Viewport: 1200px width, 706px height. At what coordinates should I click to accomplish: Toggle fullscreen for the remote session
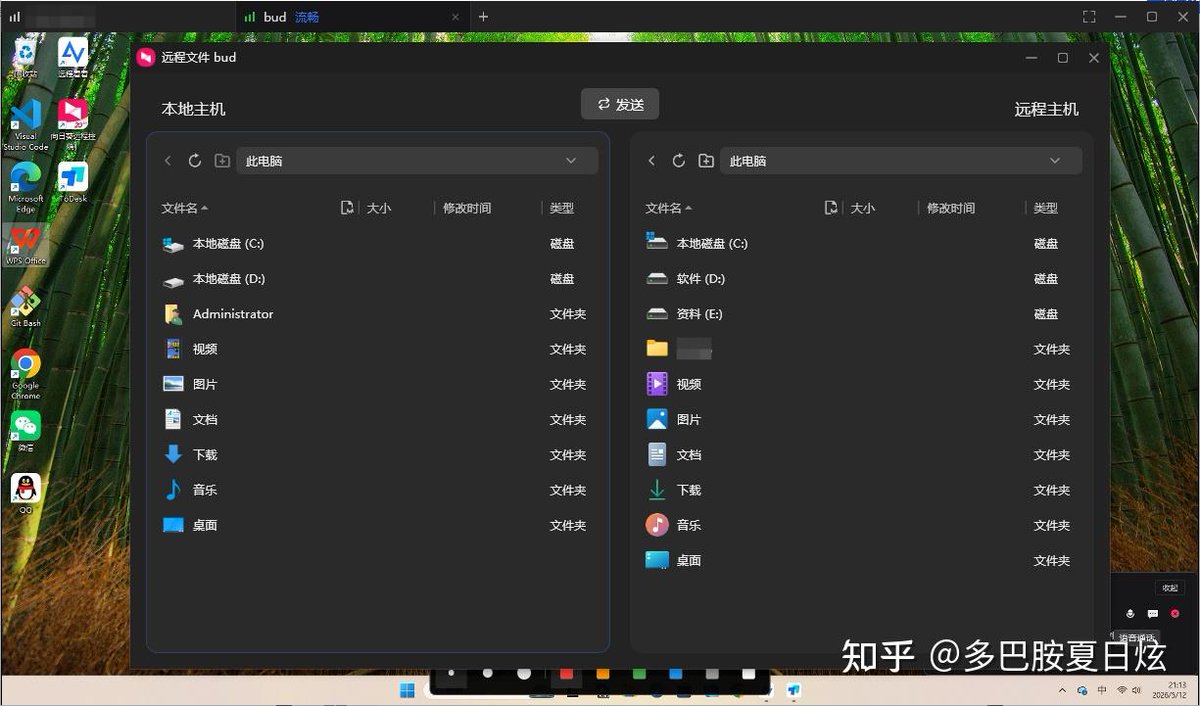[x=1089, y=17]
